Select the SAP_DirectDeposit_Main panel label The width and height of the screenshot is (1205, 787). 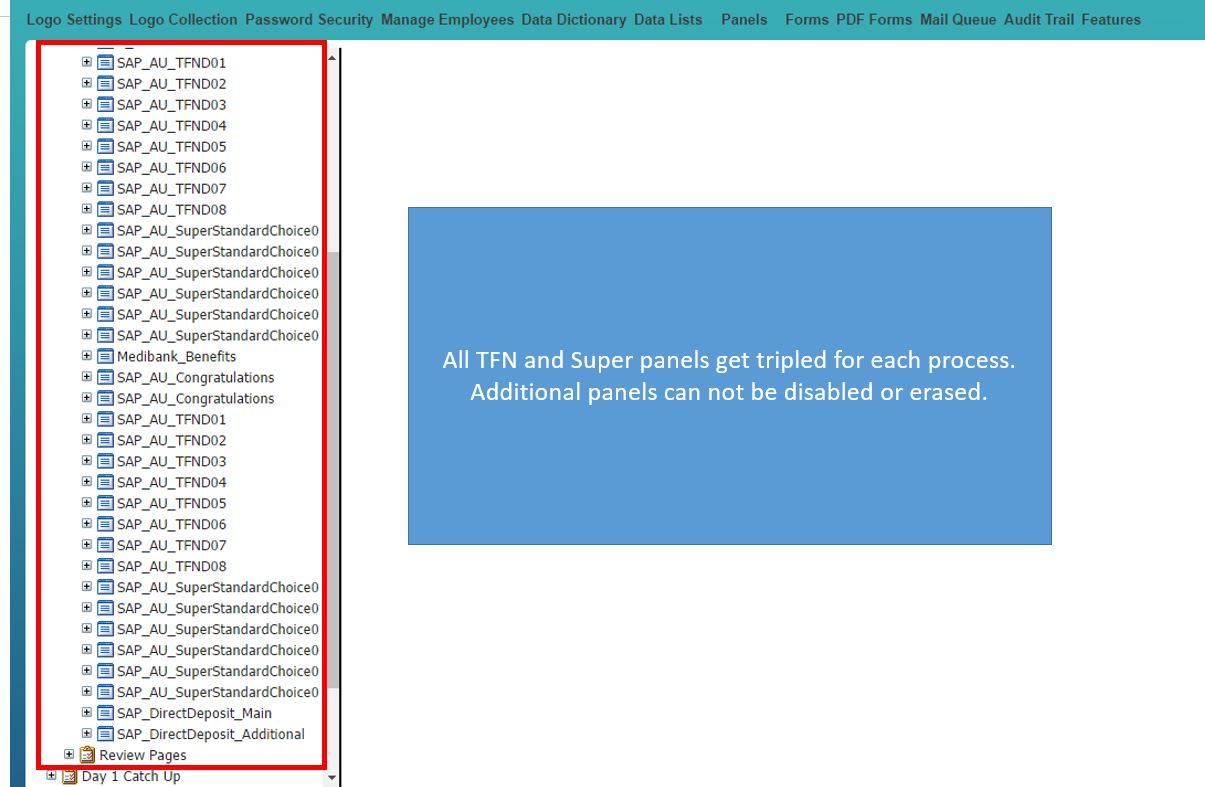[194, 713]
